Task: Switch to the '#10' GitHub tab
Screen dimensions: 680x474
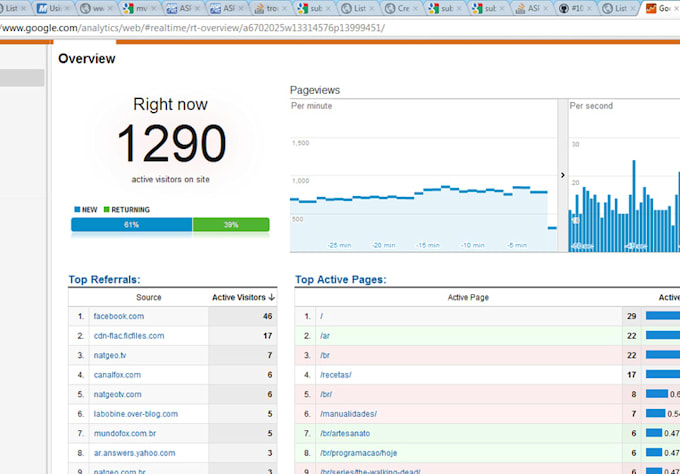Action: pyautogui.click(x=576, y=8)
